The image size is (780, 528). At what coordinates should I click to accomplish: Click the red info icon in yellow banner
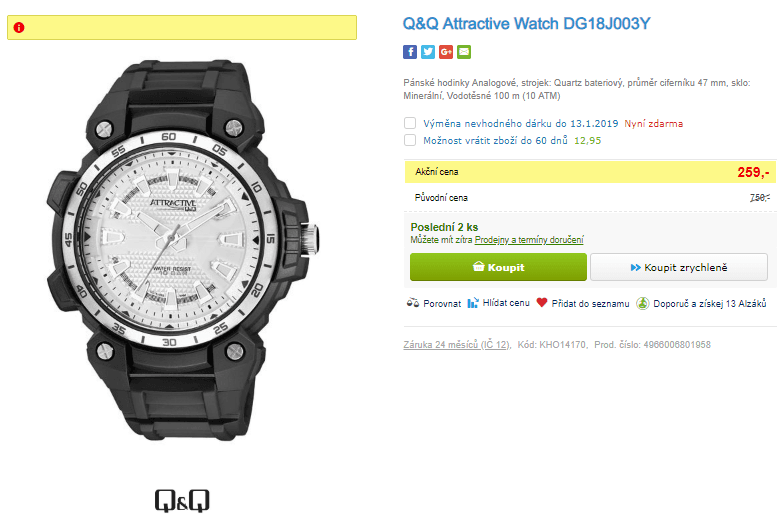point(19,27)
